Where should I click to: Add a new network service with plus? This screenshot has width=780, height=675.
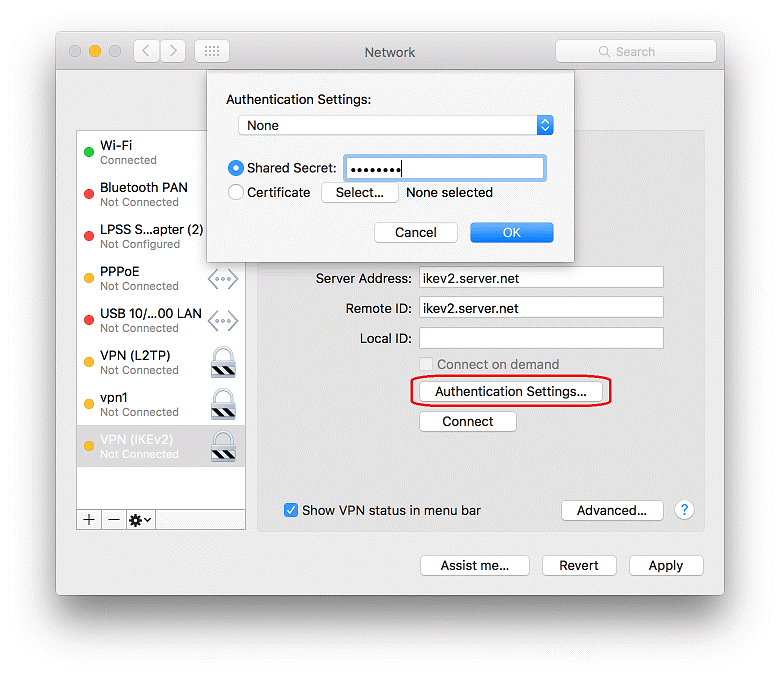[x=89, y=520]
